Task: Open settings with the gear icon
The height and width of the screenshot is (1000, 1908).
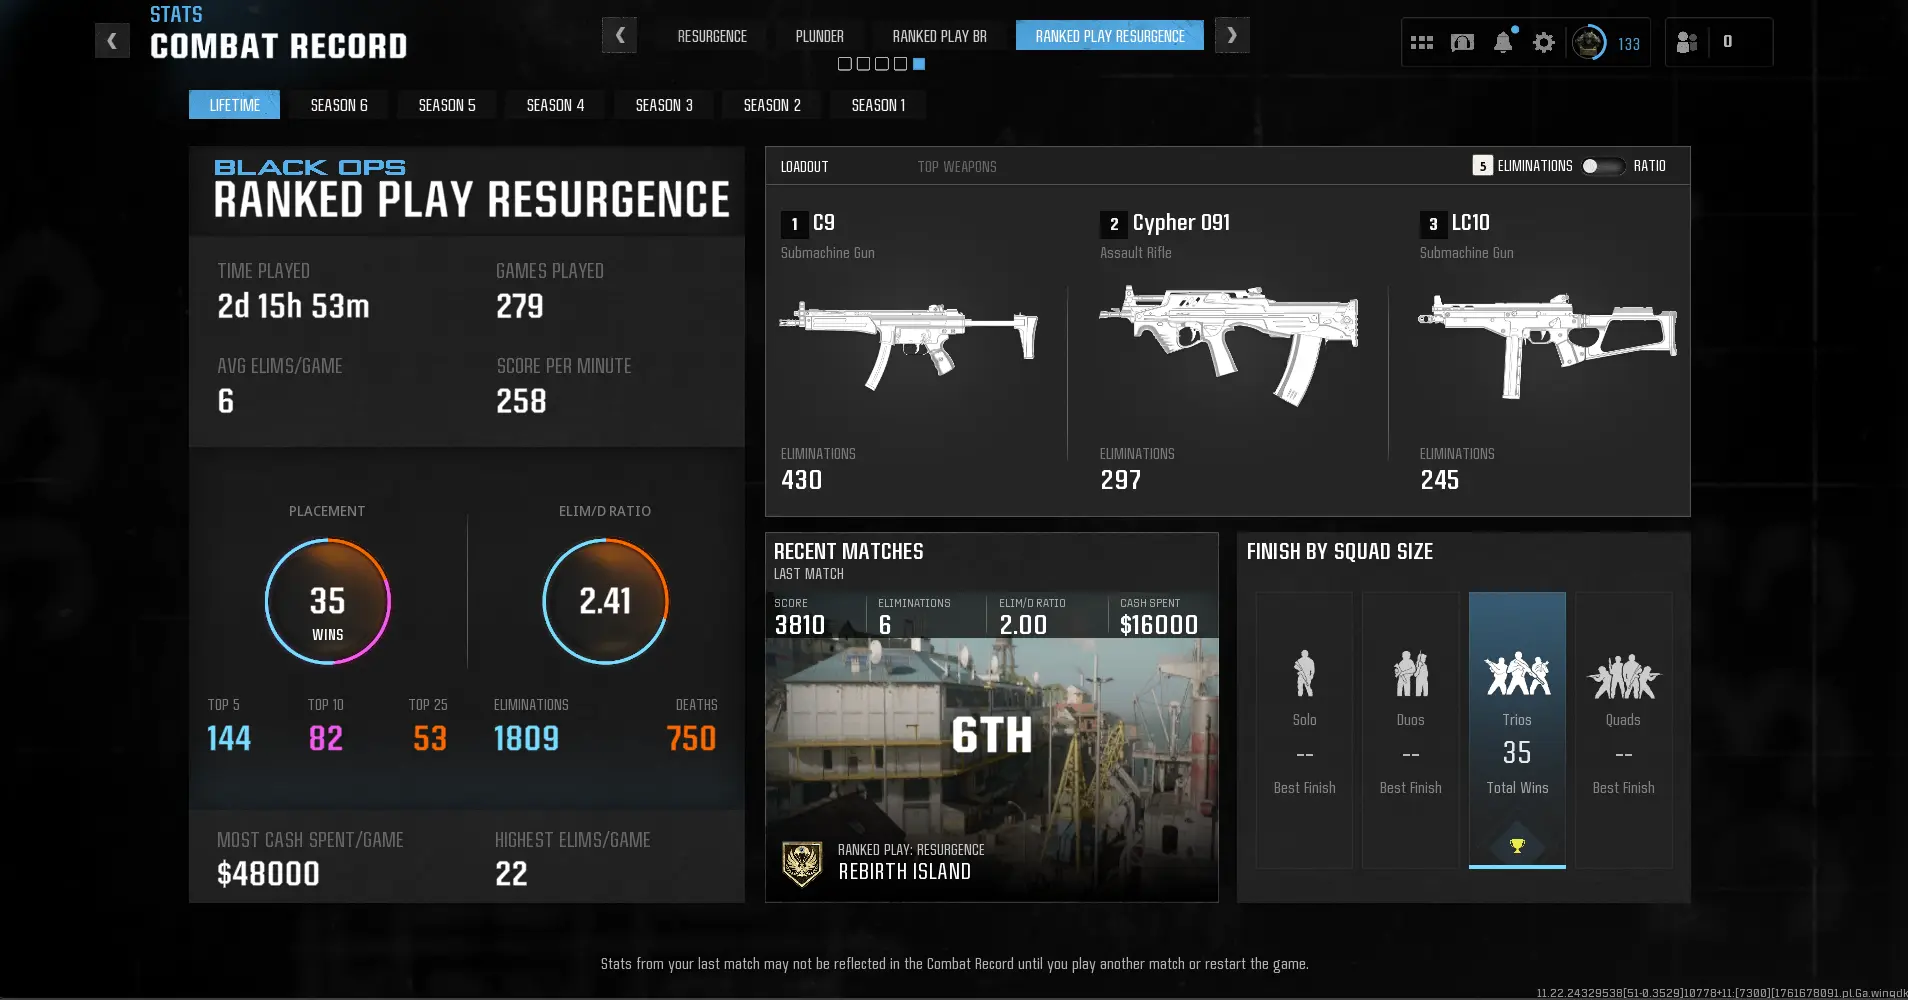Action: (x=1544, y=43)
